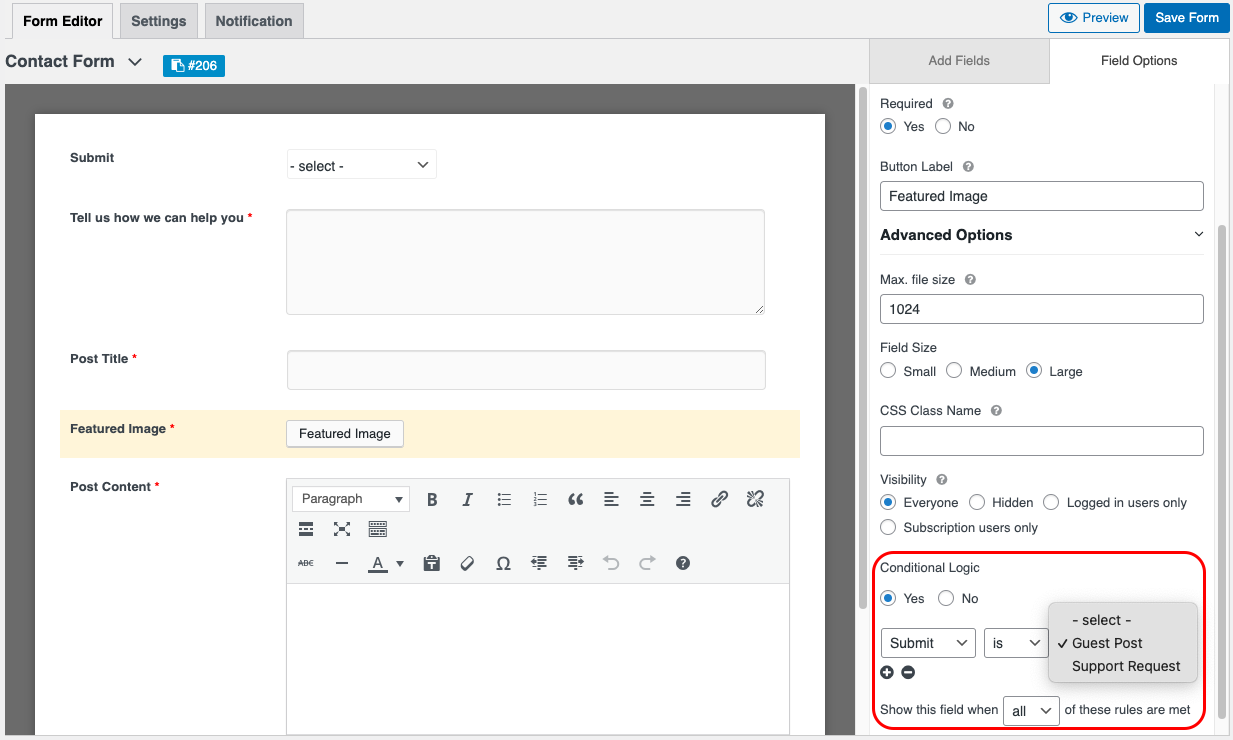Click the editor help question mark icon
This screenshot has height=740, width=1233.
point(683,563)
